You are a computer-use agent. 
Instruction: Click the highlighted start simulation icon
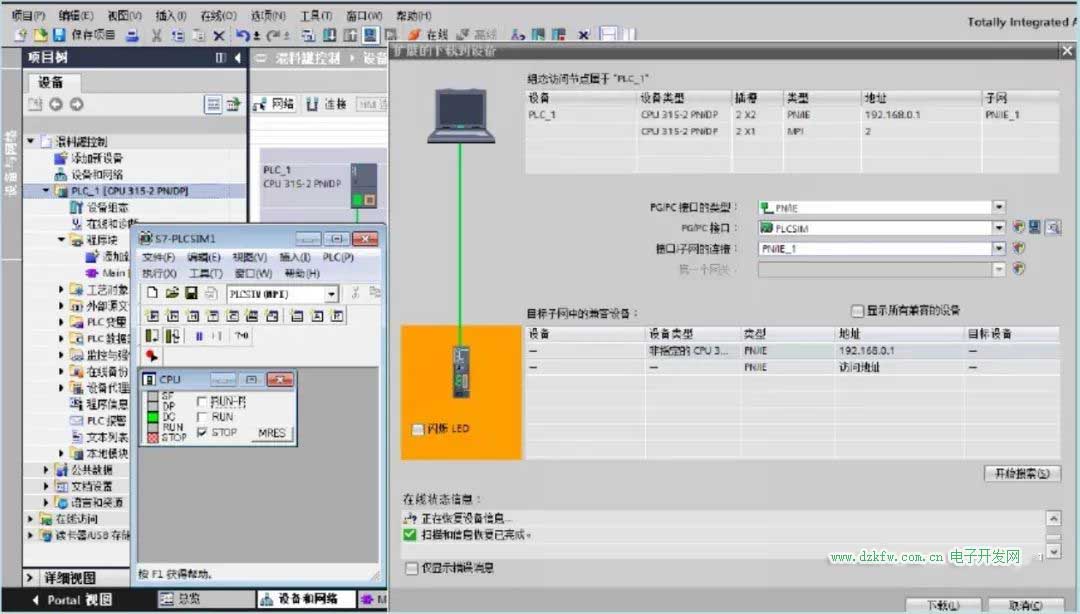tap(371, 34)
